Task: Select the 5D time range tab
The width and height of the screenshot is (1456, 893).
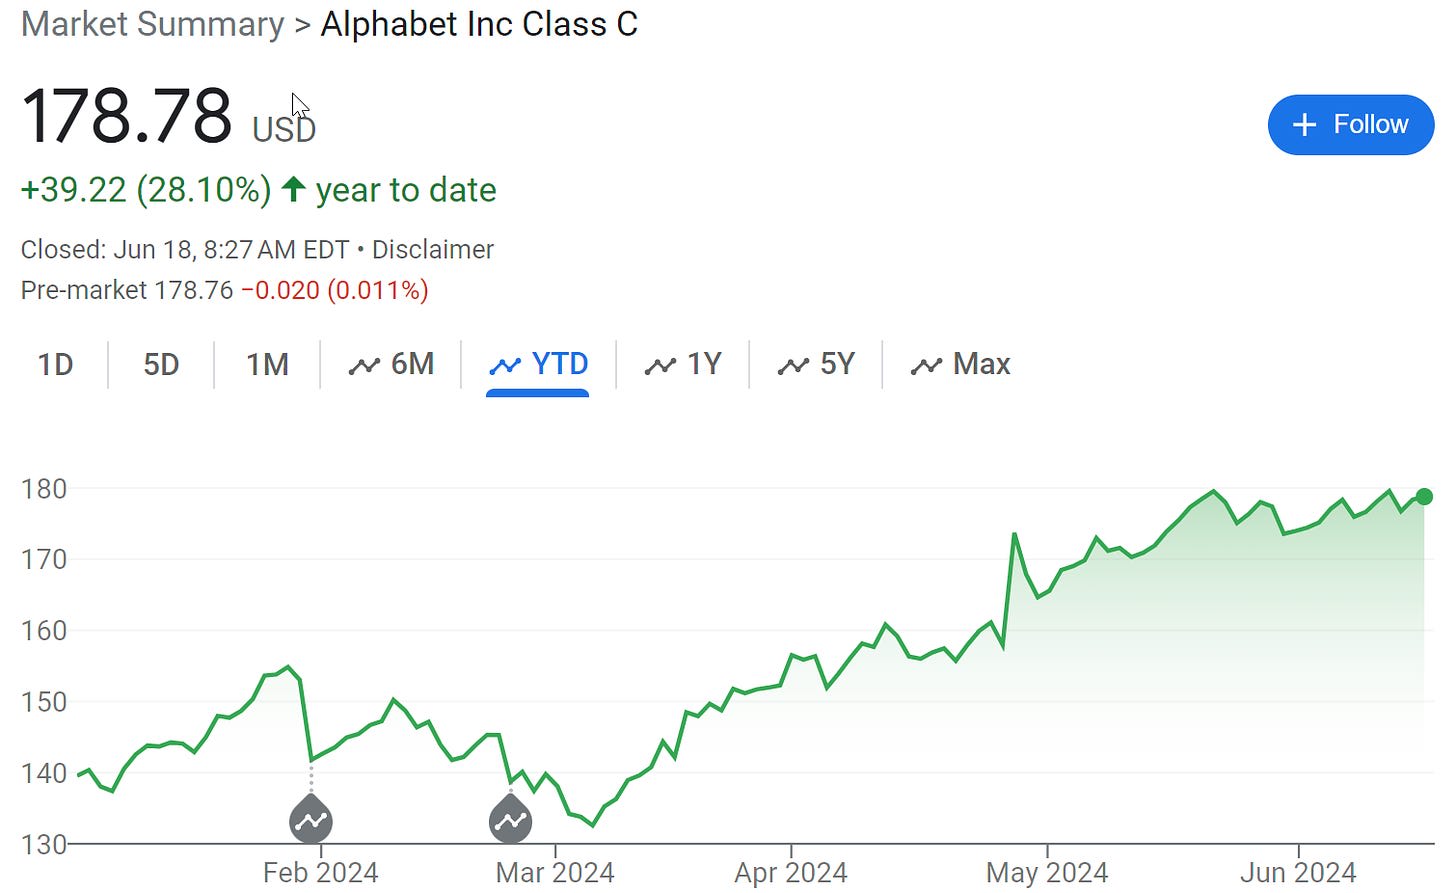Action: click(x=161, y=364)
